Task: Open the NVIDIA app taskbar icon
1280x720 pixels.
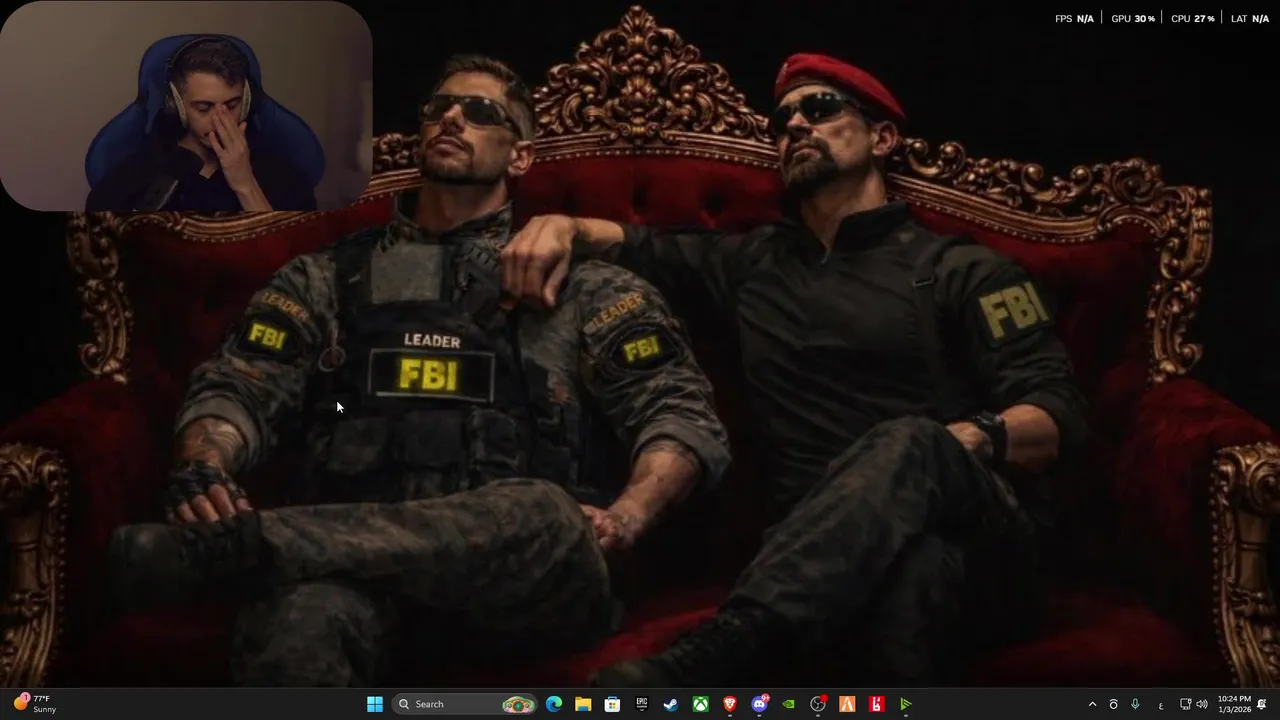Action: coord(789,704)
